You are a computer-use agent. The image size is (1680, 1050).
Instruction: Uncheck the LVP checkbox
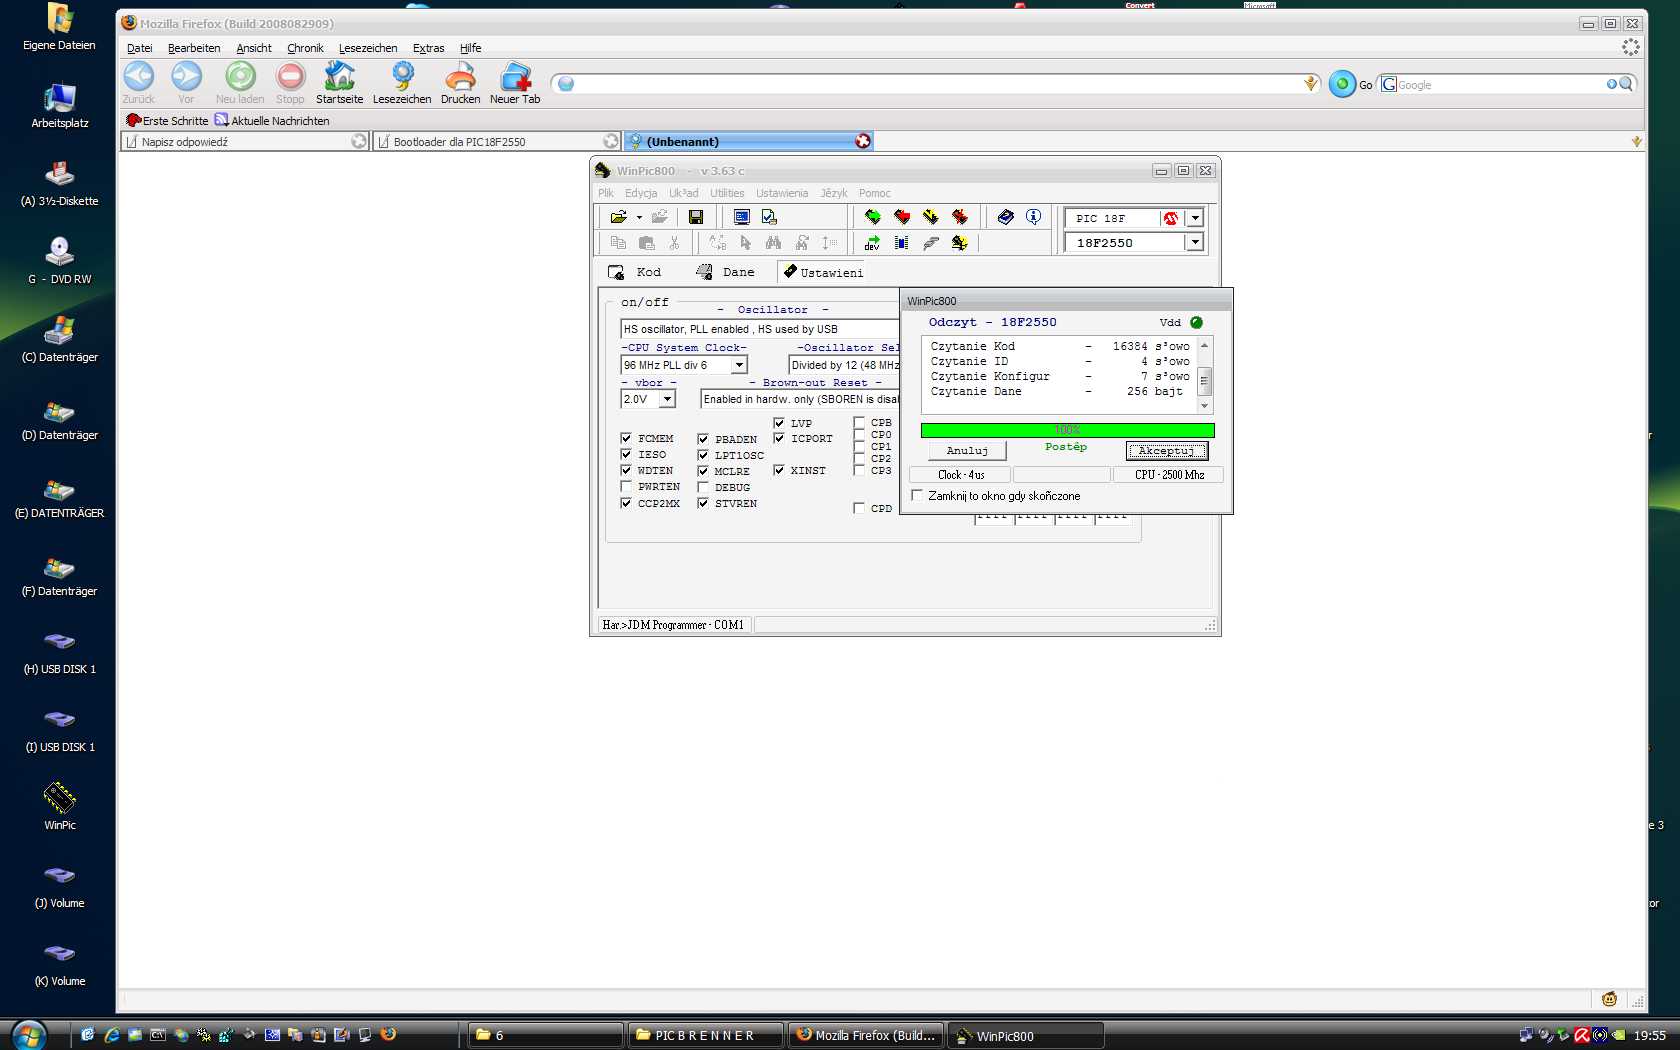(779, 423)
